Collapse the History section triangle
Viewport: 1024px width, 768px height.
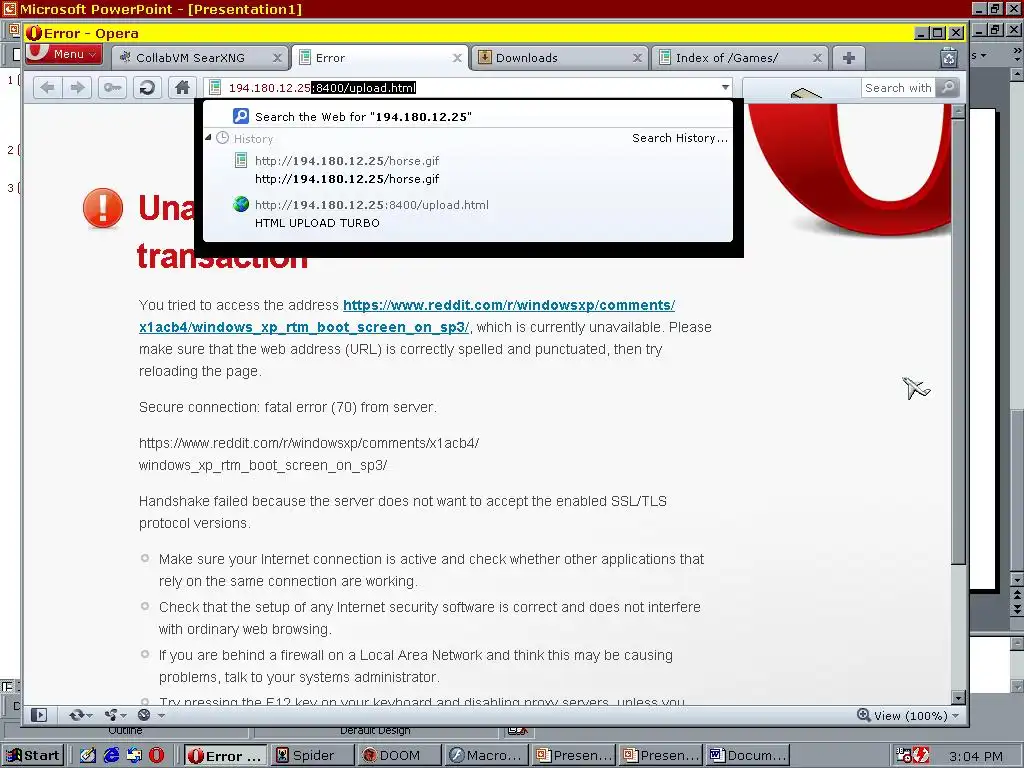208,138
